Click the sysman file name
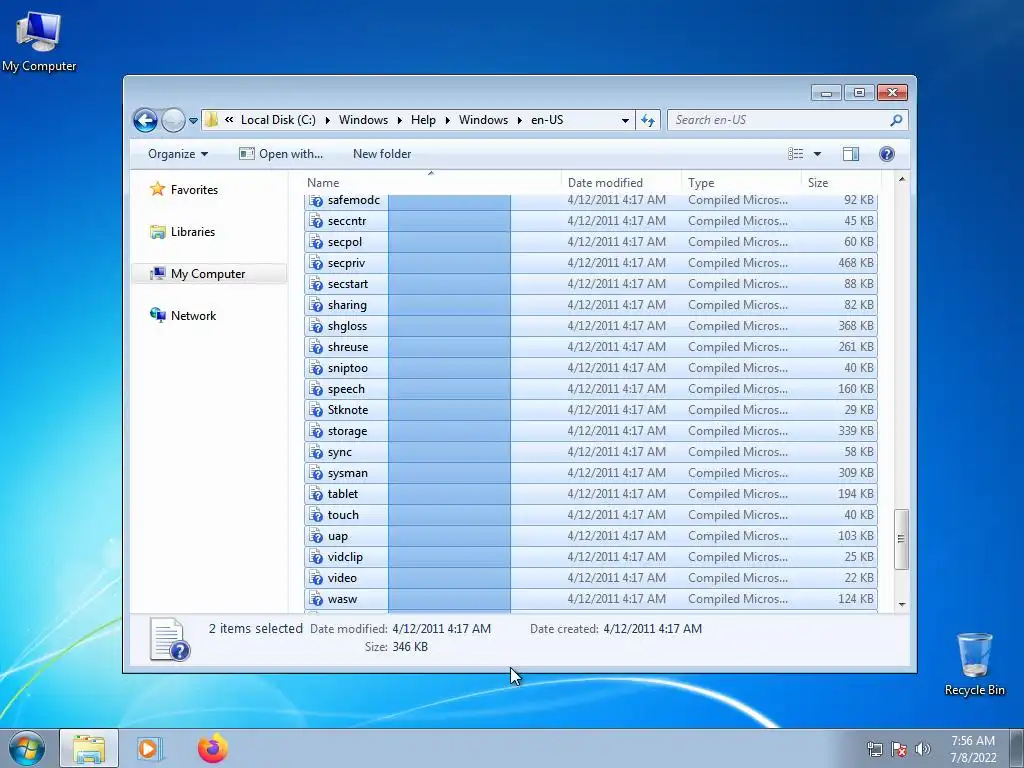Screen dimensions: 1024x768 pos(347,473)
